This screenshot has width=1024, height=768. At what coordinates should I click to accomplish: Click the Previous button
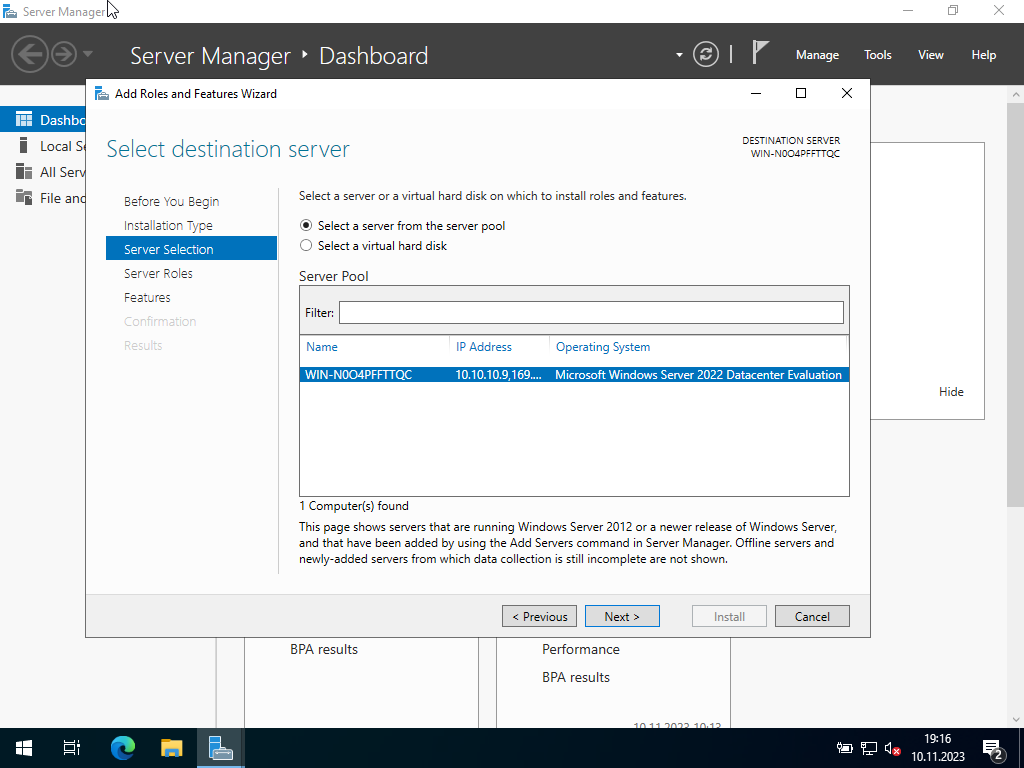click(539, 616)
